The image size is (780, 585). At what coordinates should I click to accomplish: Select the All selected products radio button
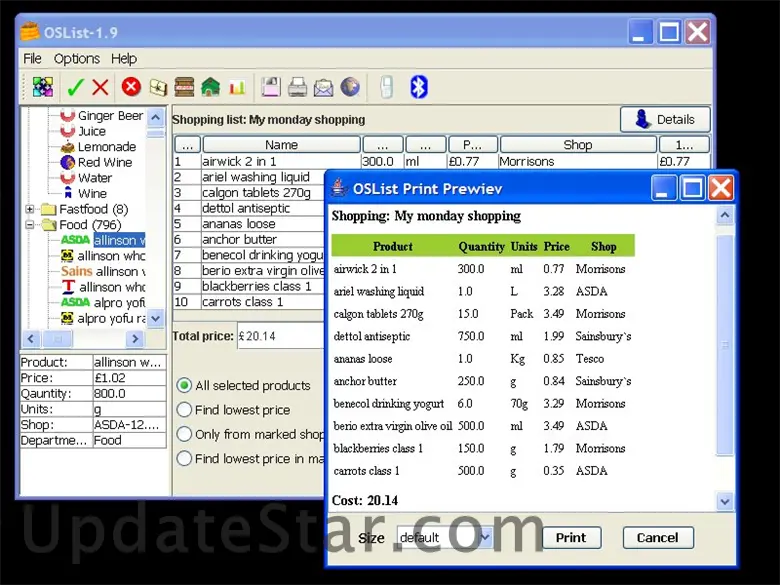pyautogui.click(x=184, y=386)
